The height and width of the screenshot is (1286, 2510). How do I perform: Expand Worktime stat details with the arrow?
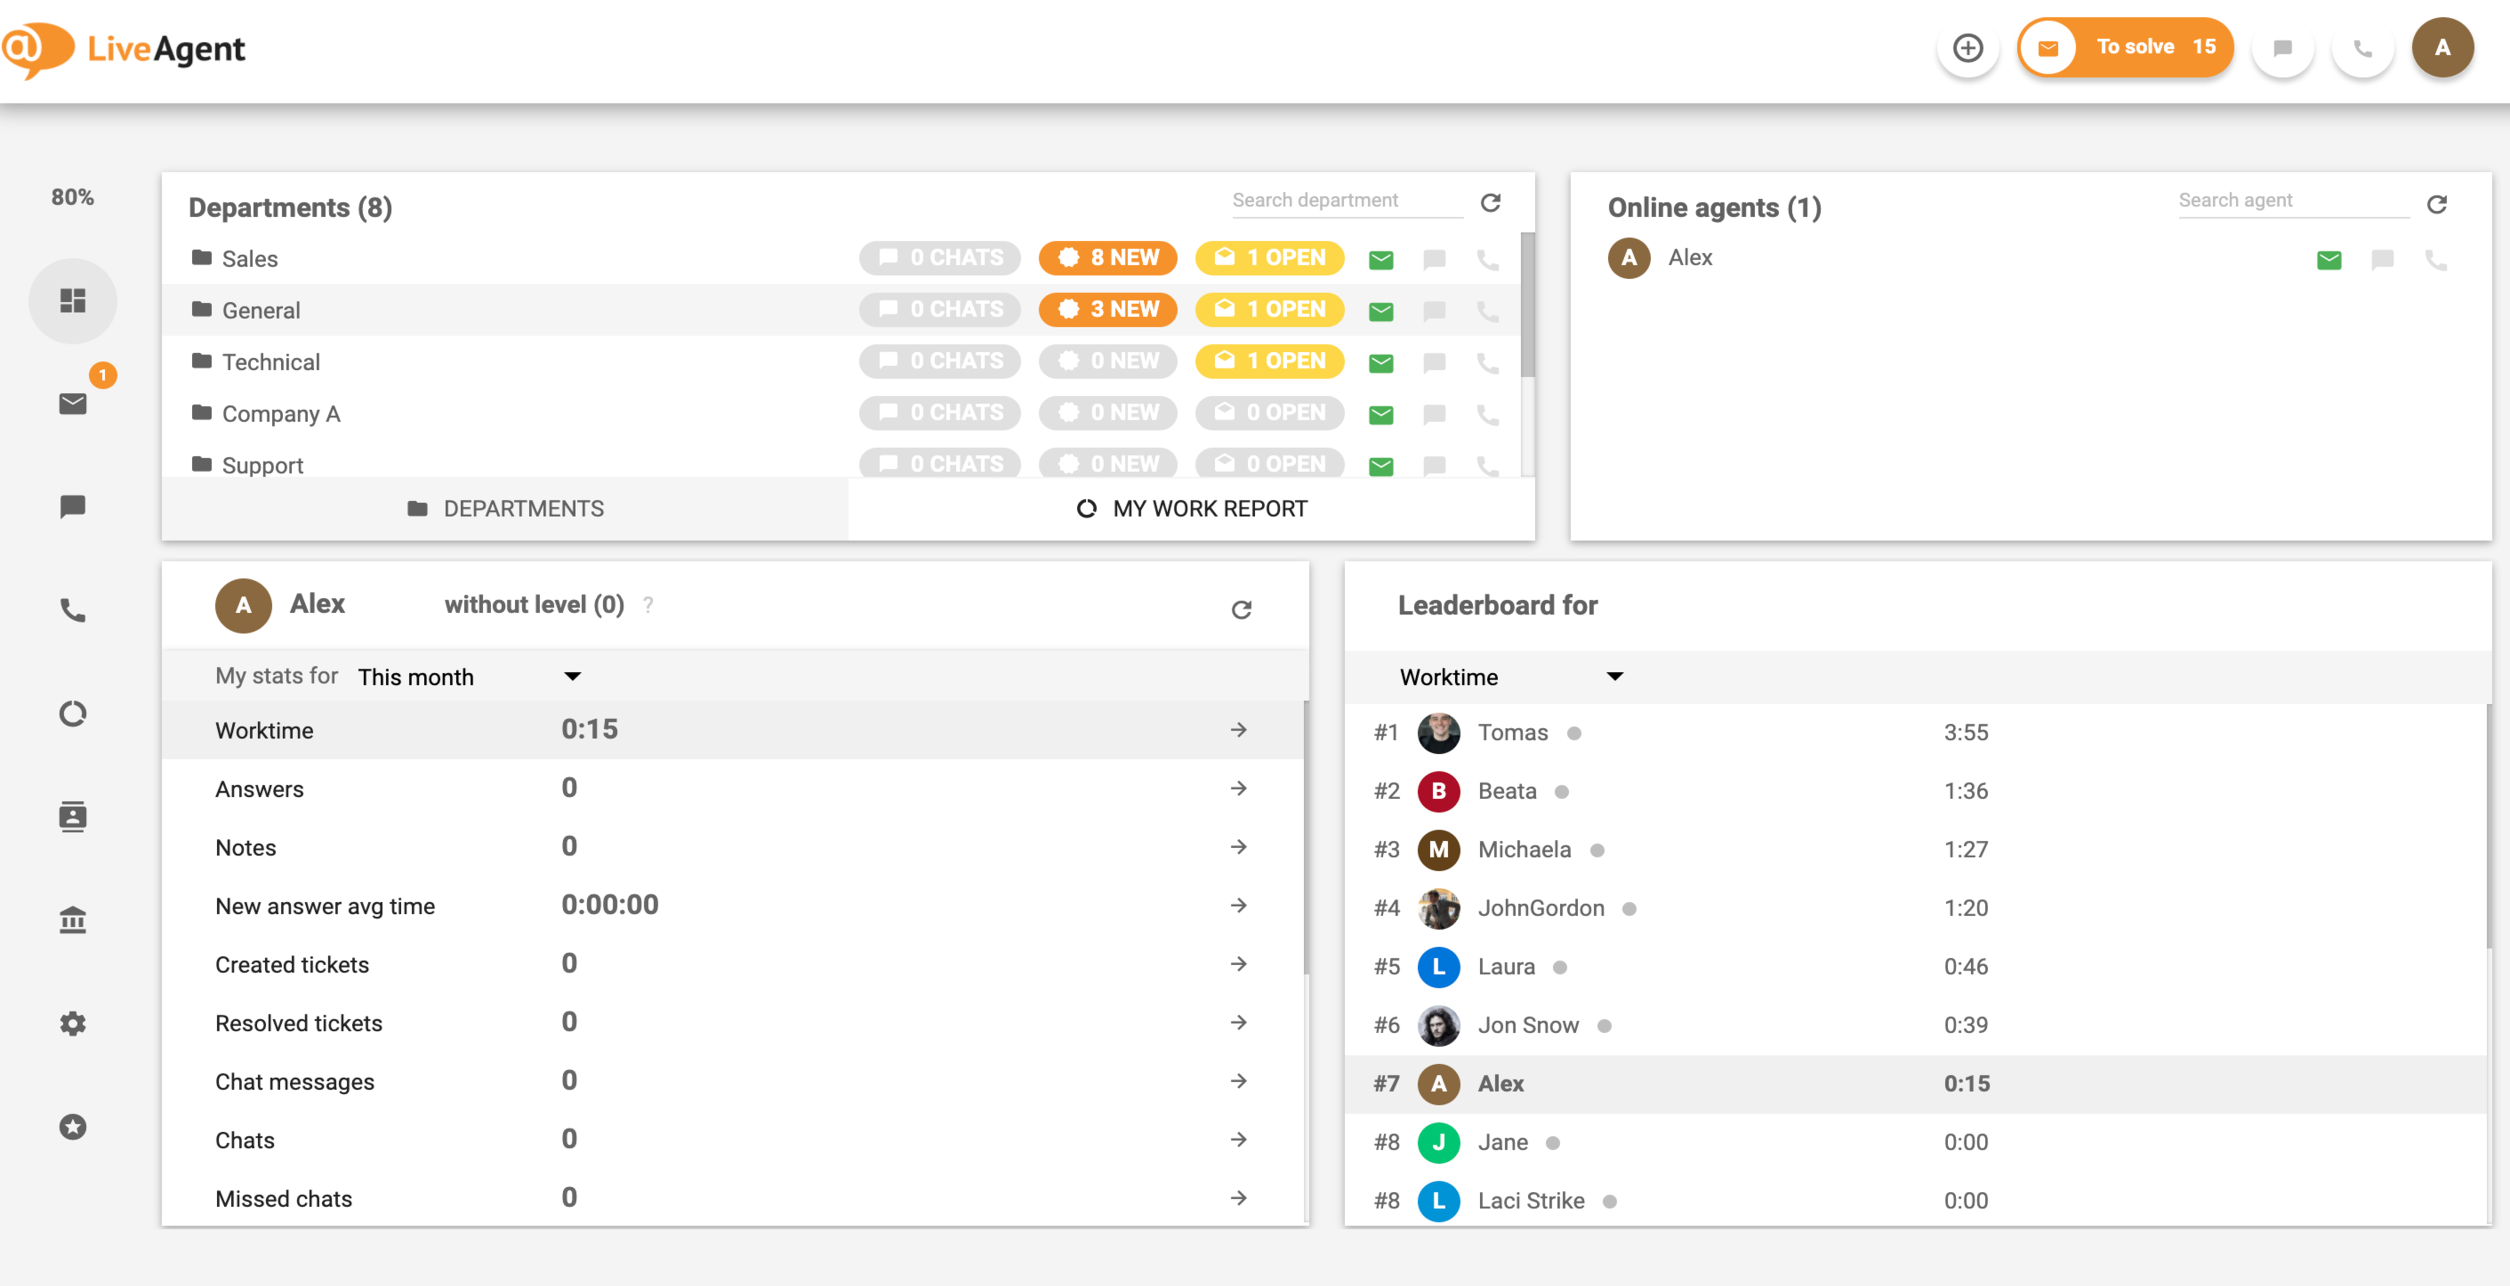tap(1239, 730)
